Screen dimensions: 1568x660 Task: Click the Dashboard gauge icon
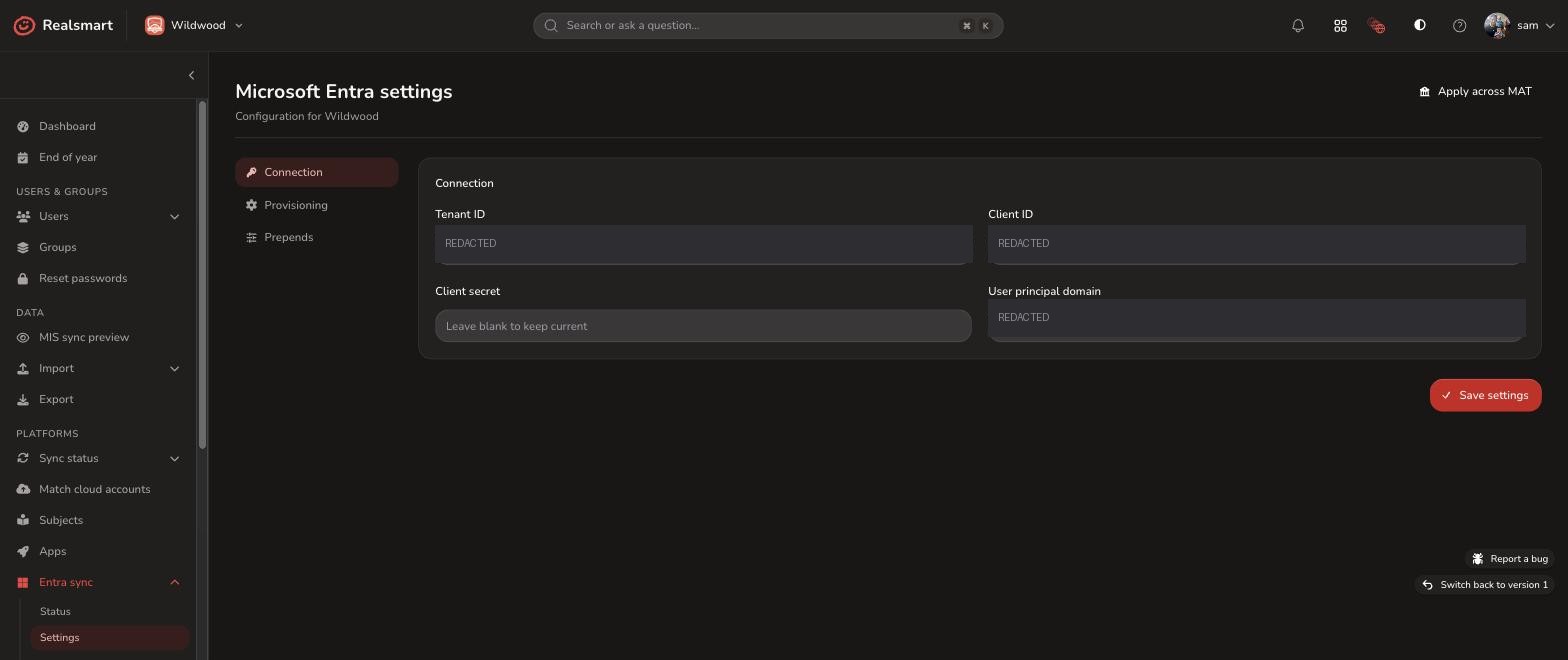pos(23,126)
